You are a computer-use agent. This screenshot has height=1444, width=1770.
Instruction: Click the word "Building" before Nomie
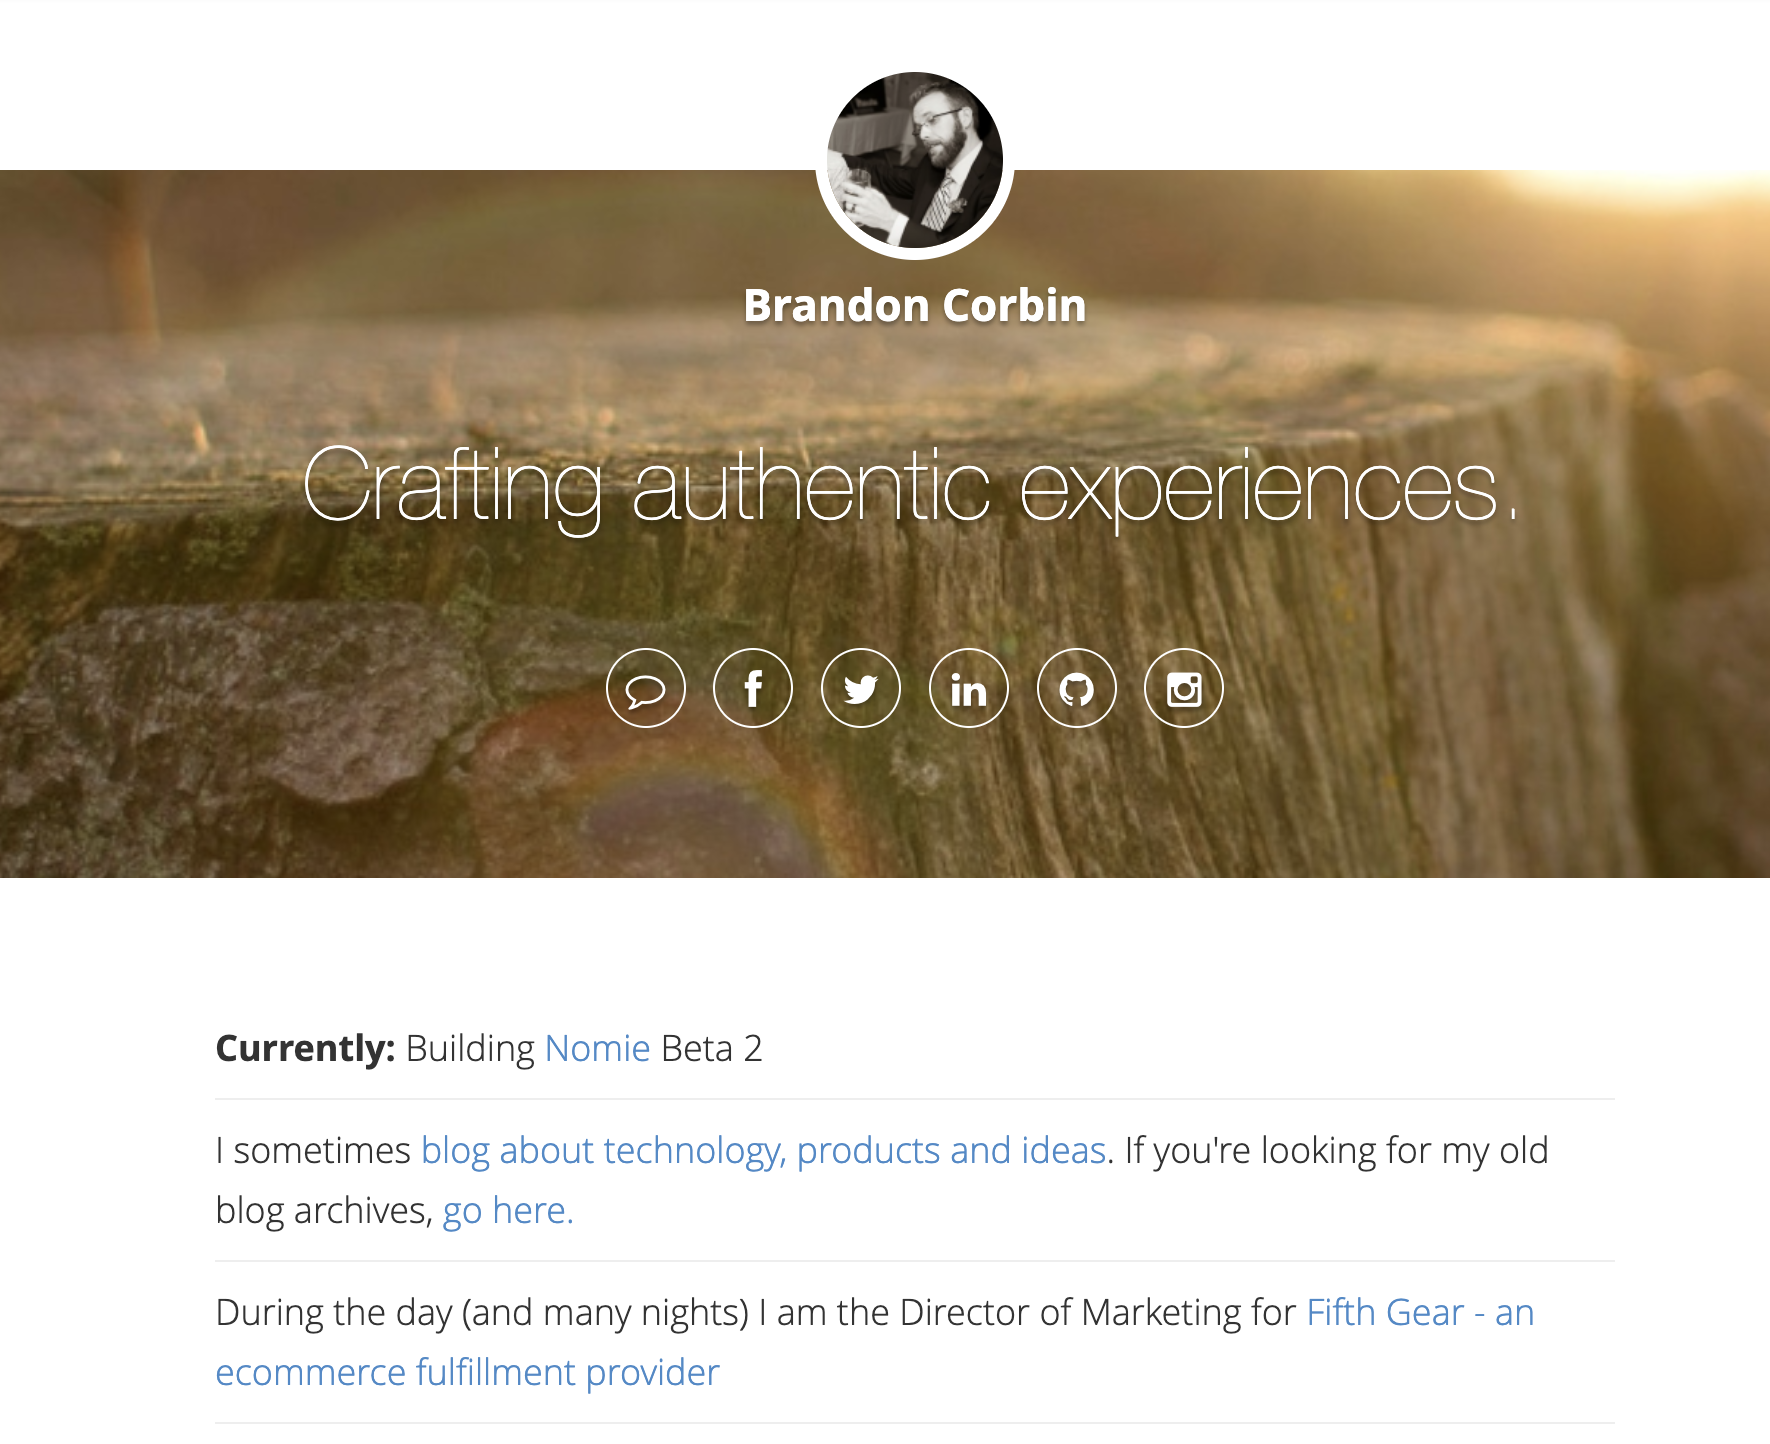(x=470, y=1048)
